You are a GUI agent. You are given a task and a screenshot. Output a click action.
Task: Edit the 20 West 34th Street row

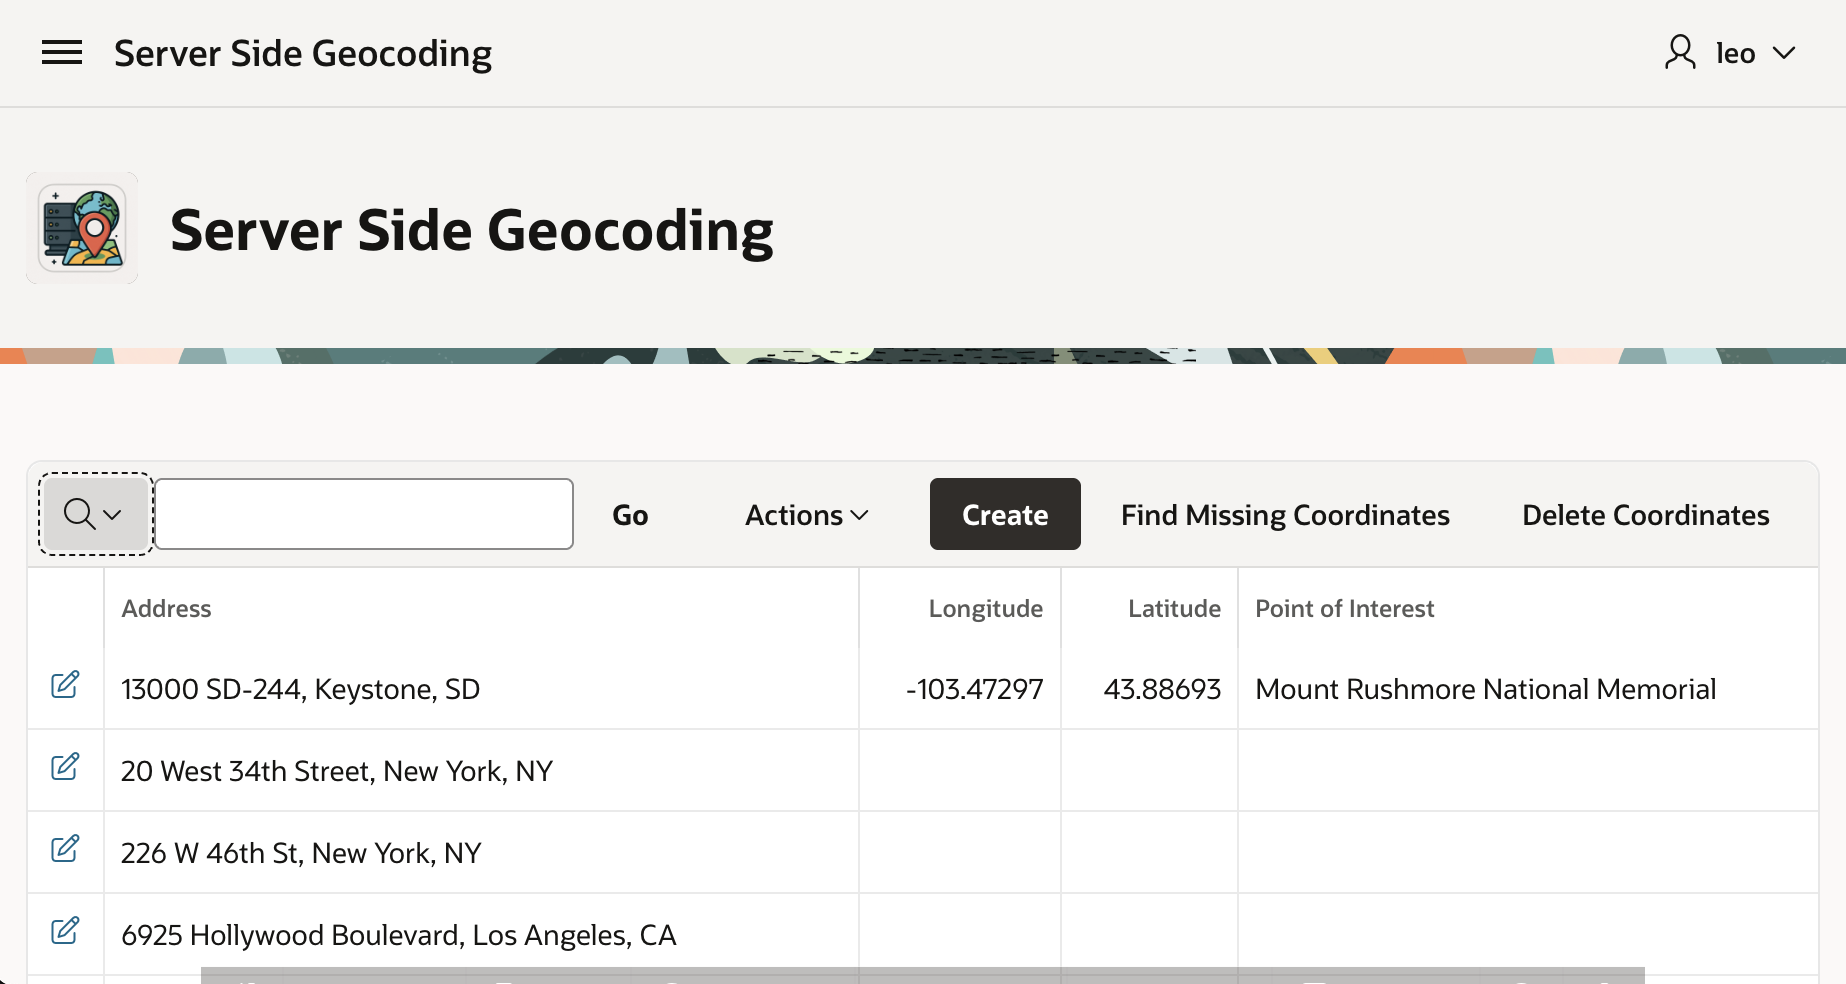click(65, 767)
